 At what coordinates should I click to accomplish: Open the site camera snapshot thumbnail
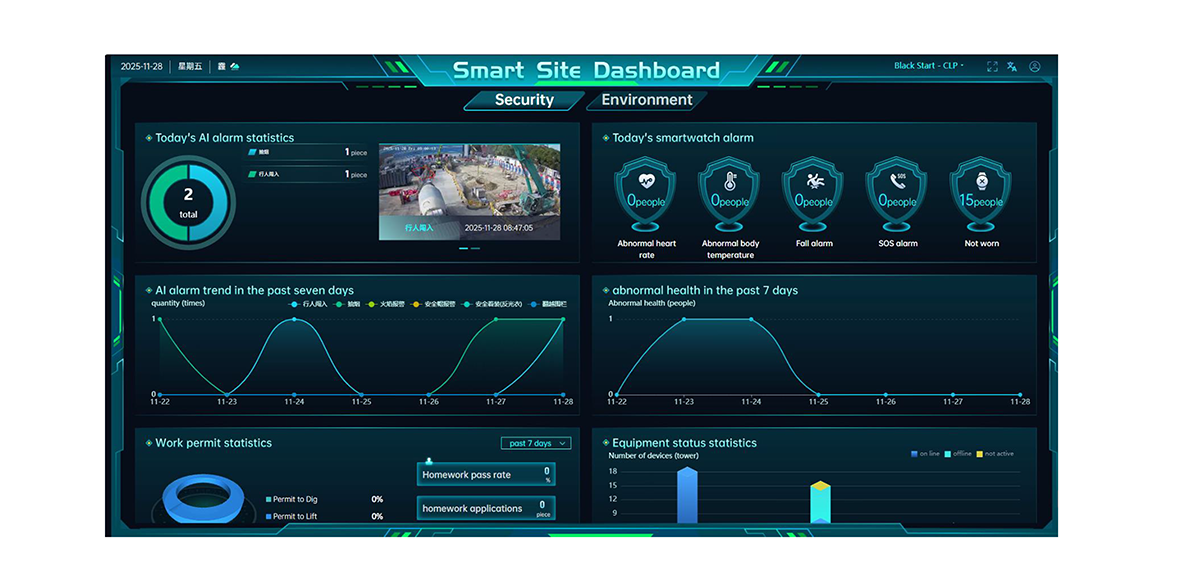(x=469, y=191)
